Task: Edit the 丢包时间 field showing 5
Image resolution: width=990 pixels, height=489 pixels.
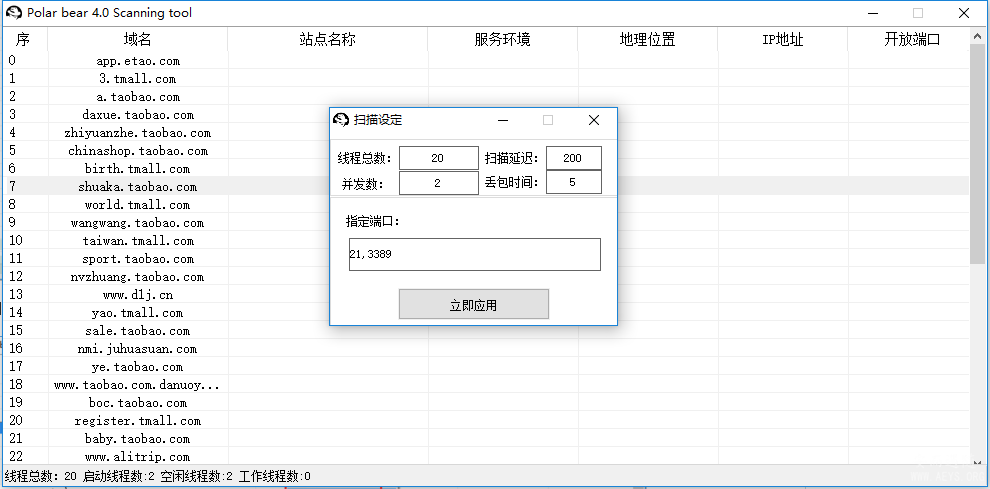Action: pos(573,183)
